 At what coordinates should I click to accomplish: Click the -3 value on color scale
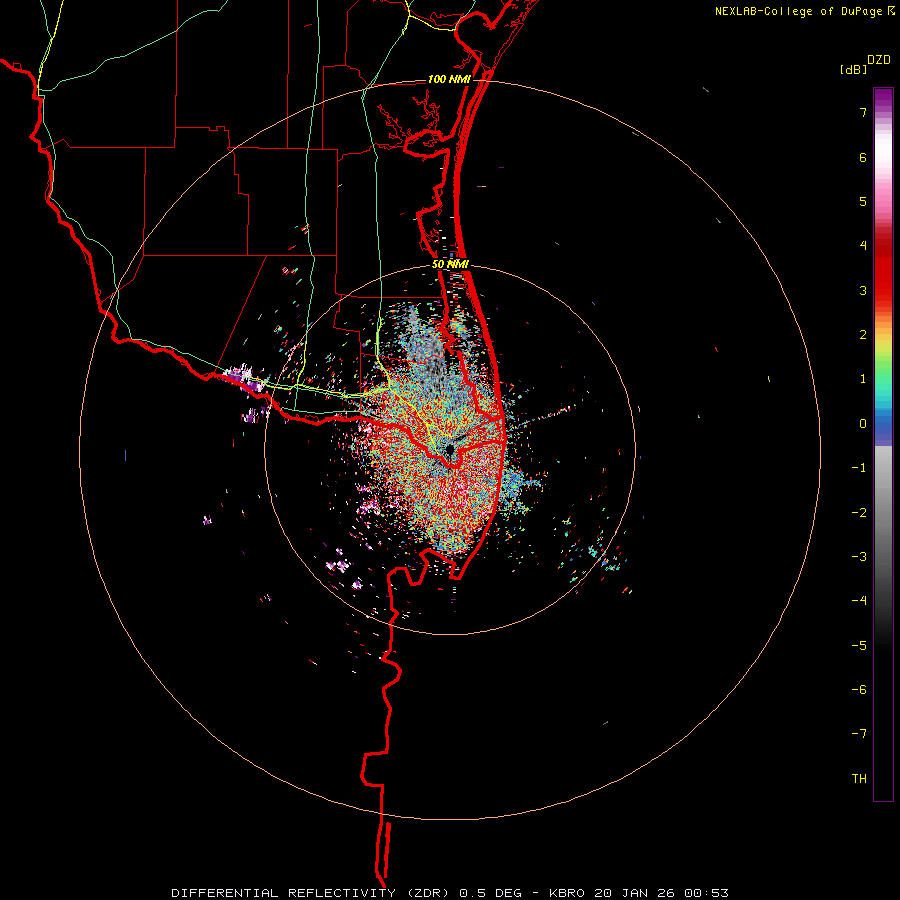click(x=859, y=557)
